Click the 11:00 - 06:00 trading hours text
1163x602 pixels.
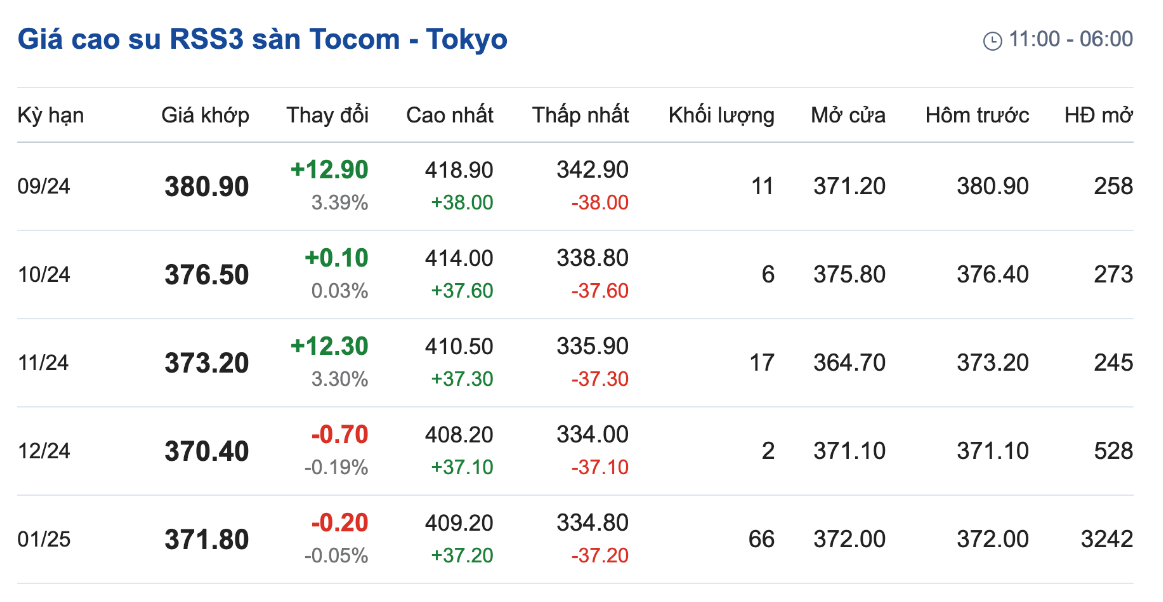coord(1071,39)
